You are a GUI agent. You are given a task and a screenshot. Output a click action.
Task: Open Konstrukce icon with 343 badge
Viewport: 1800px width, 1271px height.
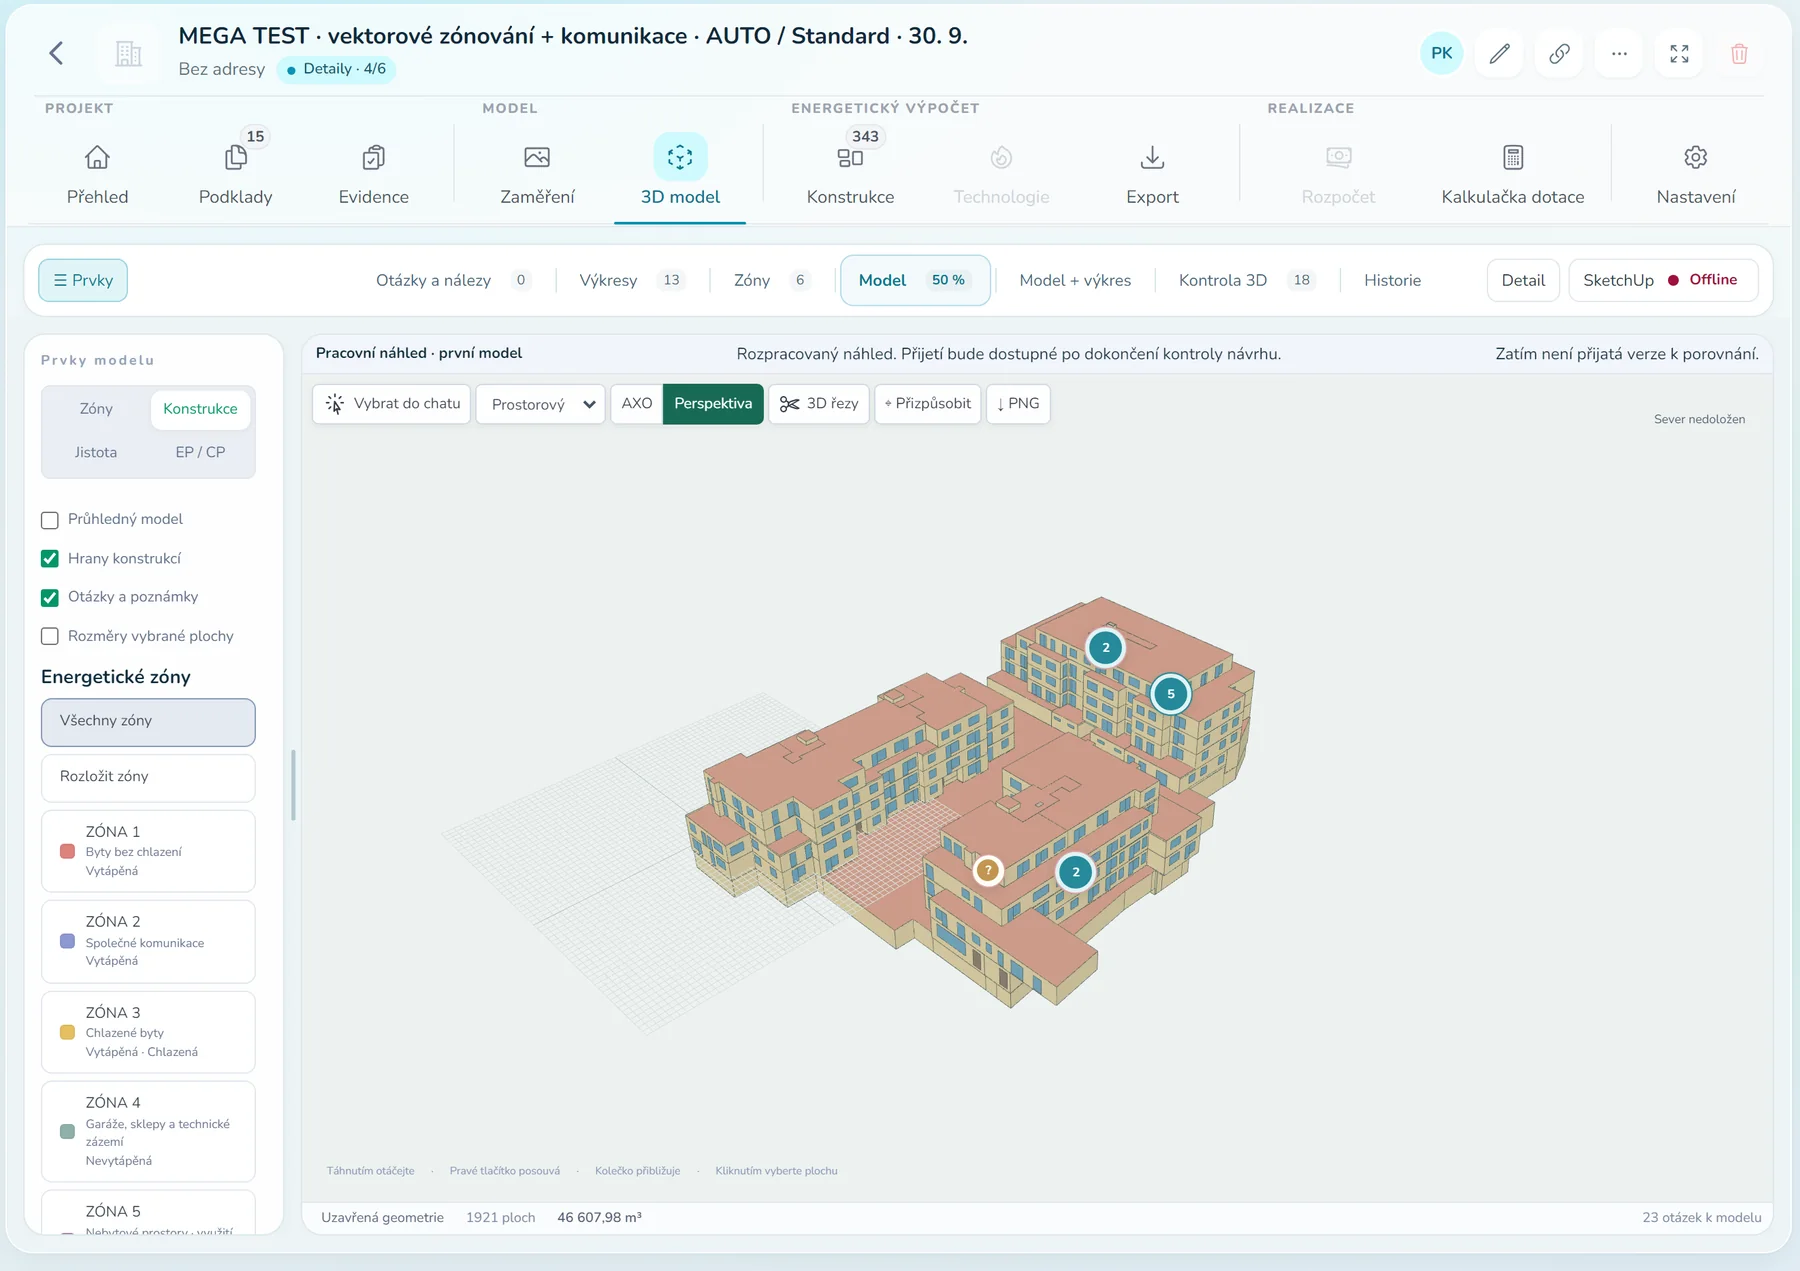coord(850,157)
